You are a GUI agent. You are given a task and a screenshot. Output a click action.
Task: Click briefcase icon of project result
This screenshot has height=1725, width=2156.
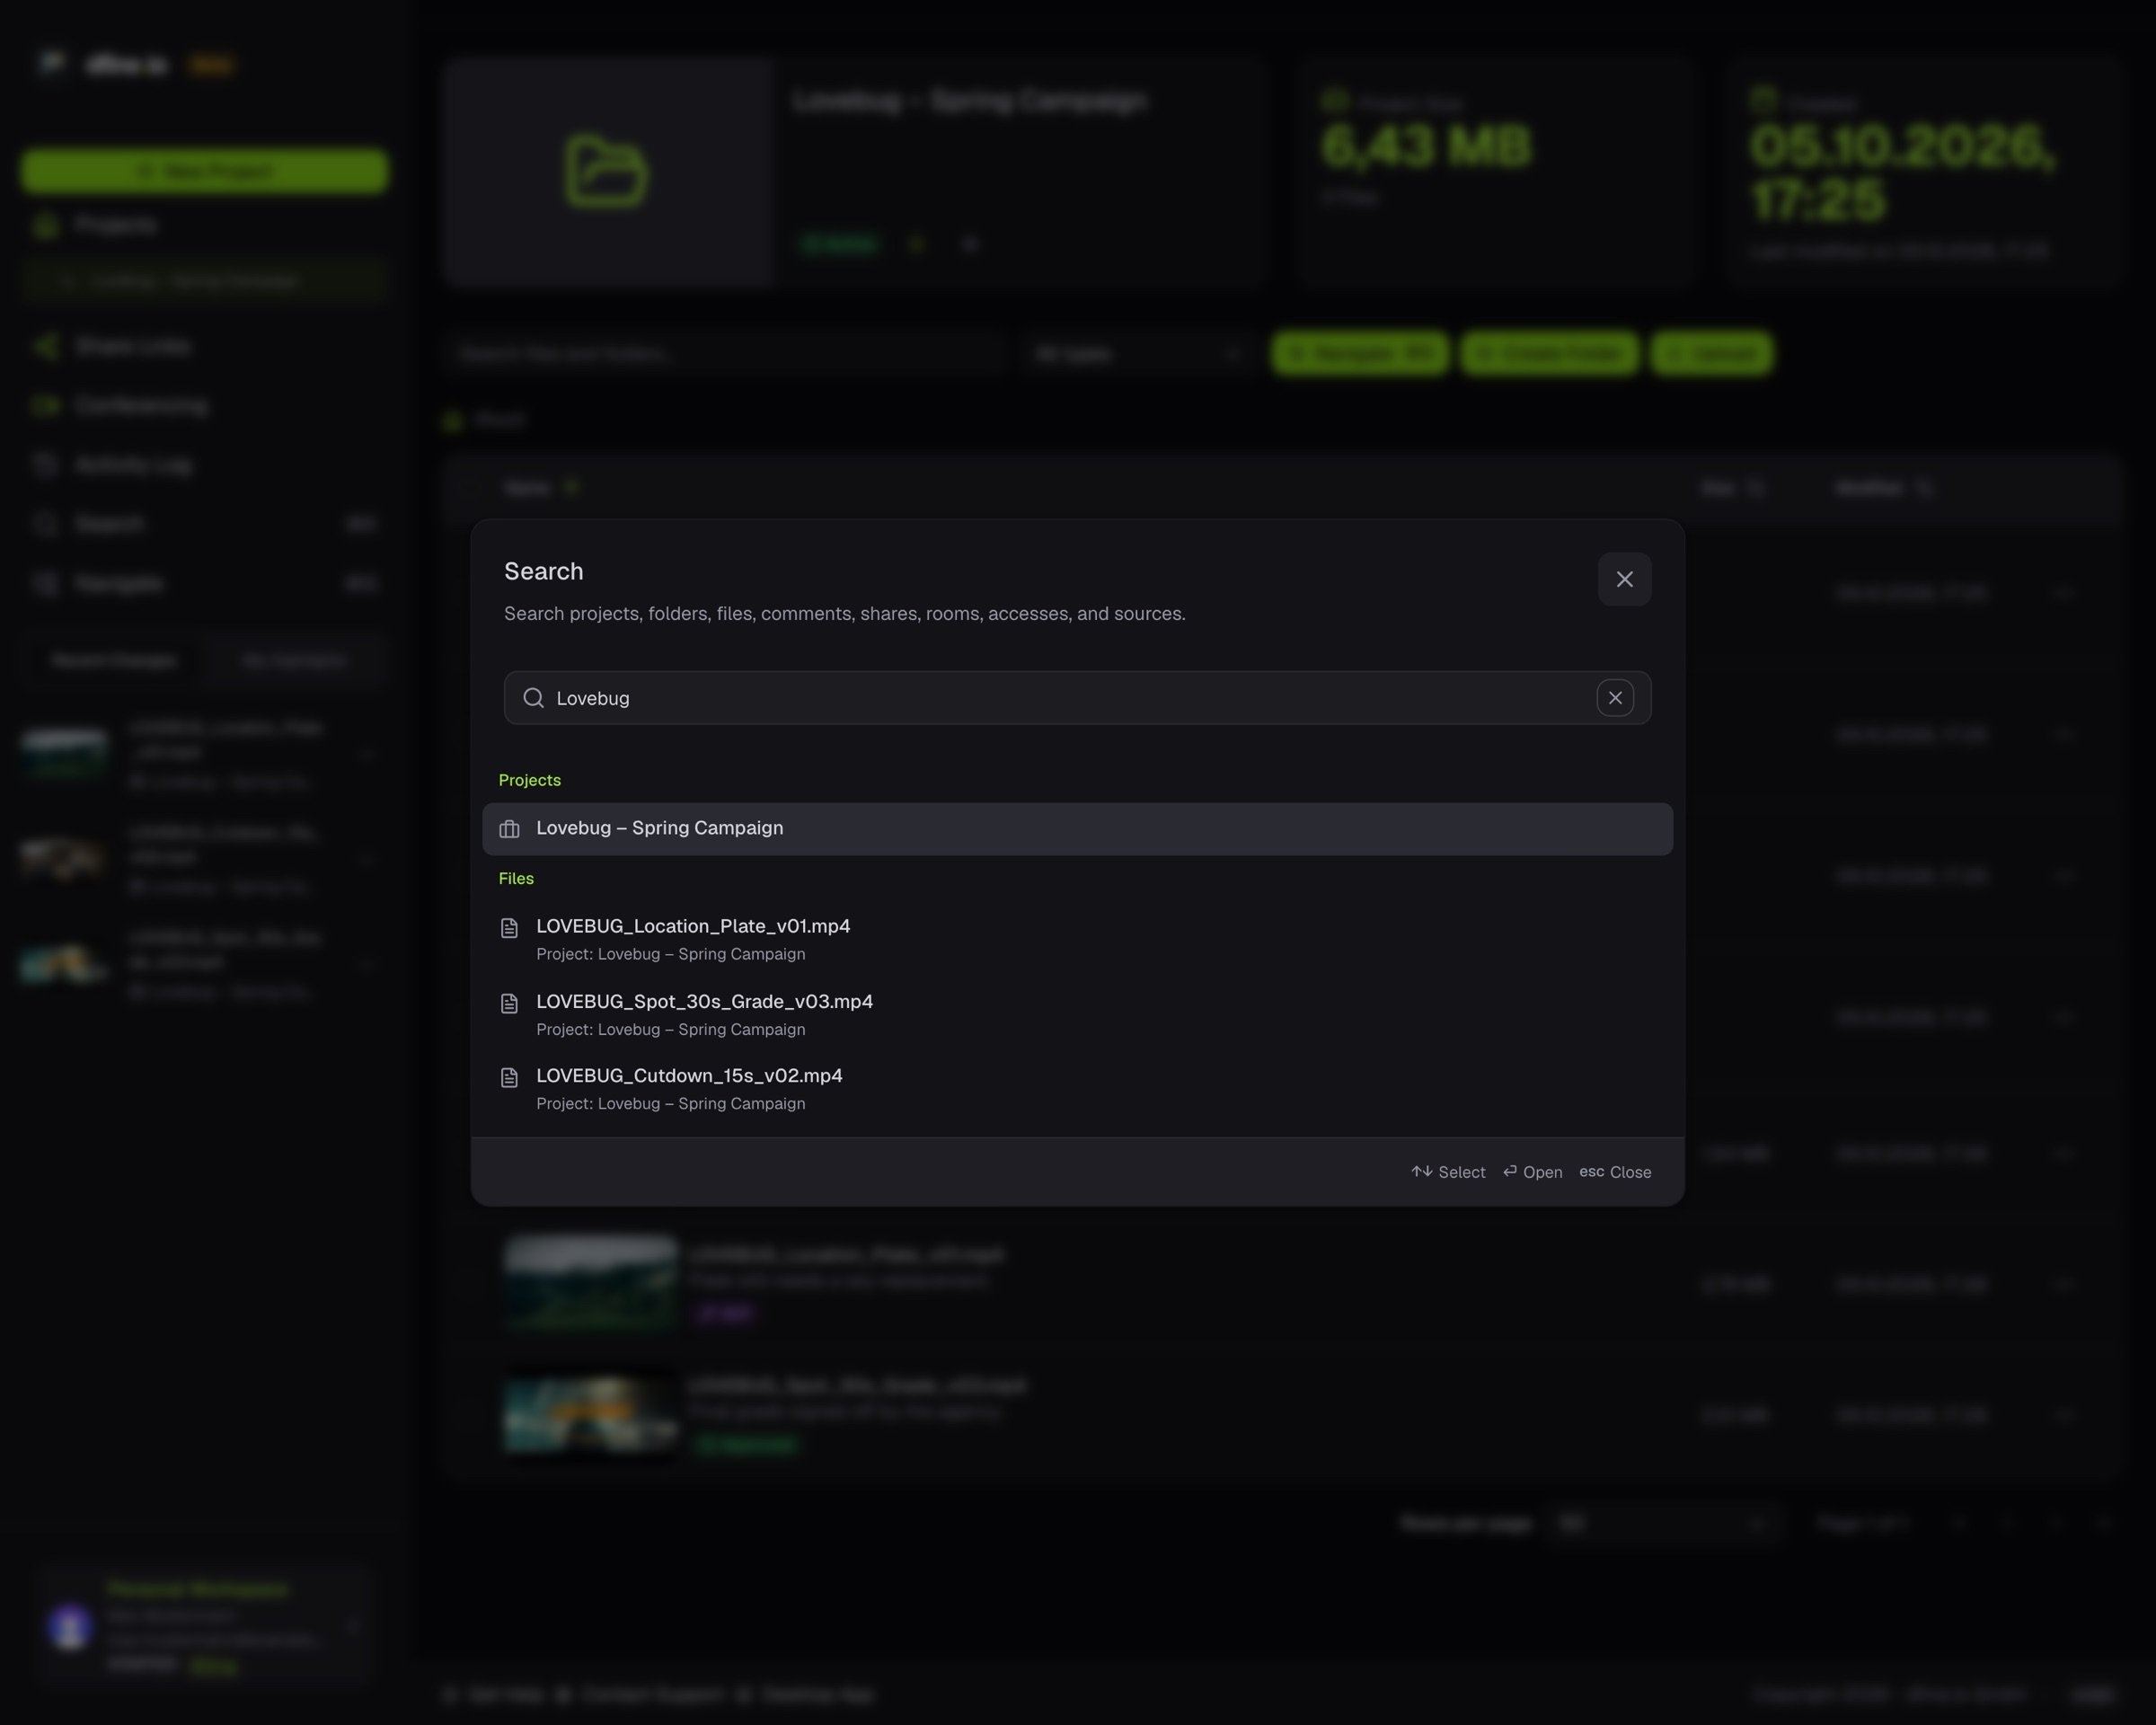click(509, 829)
